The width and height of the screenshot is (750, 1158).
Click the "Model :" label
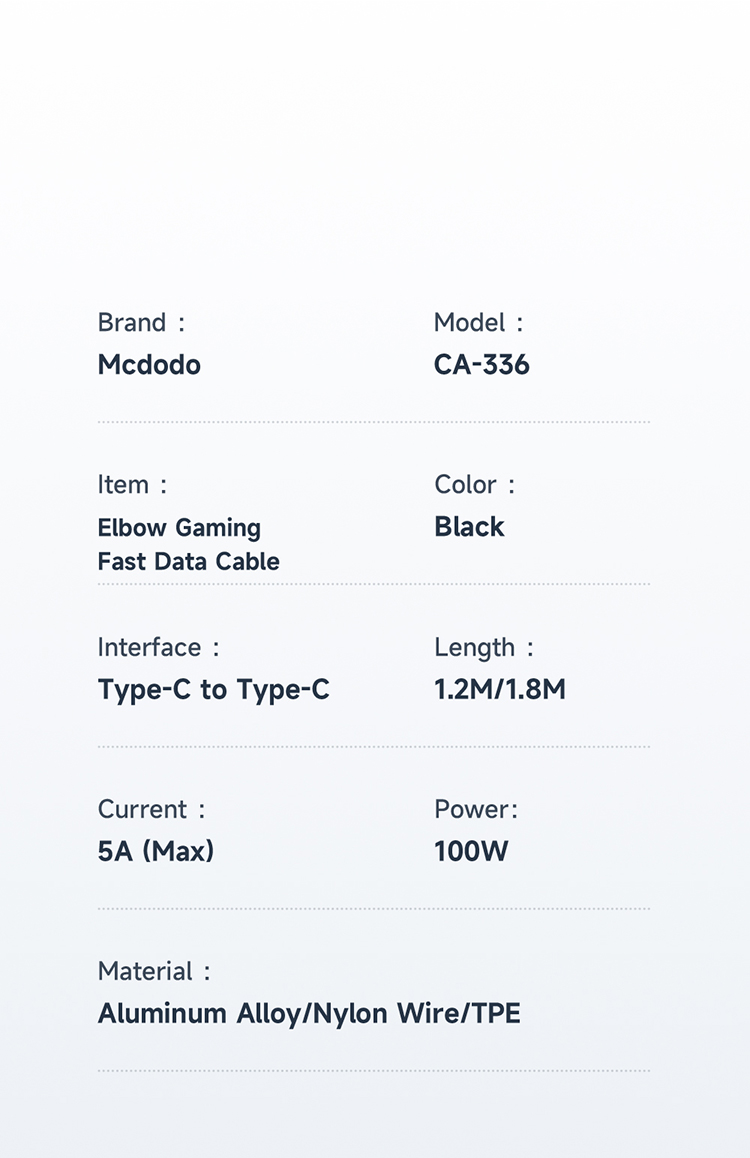point(478,323)
